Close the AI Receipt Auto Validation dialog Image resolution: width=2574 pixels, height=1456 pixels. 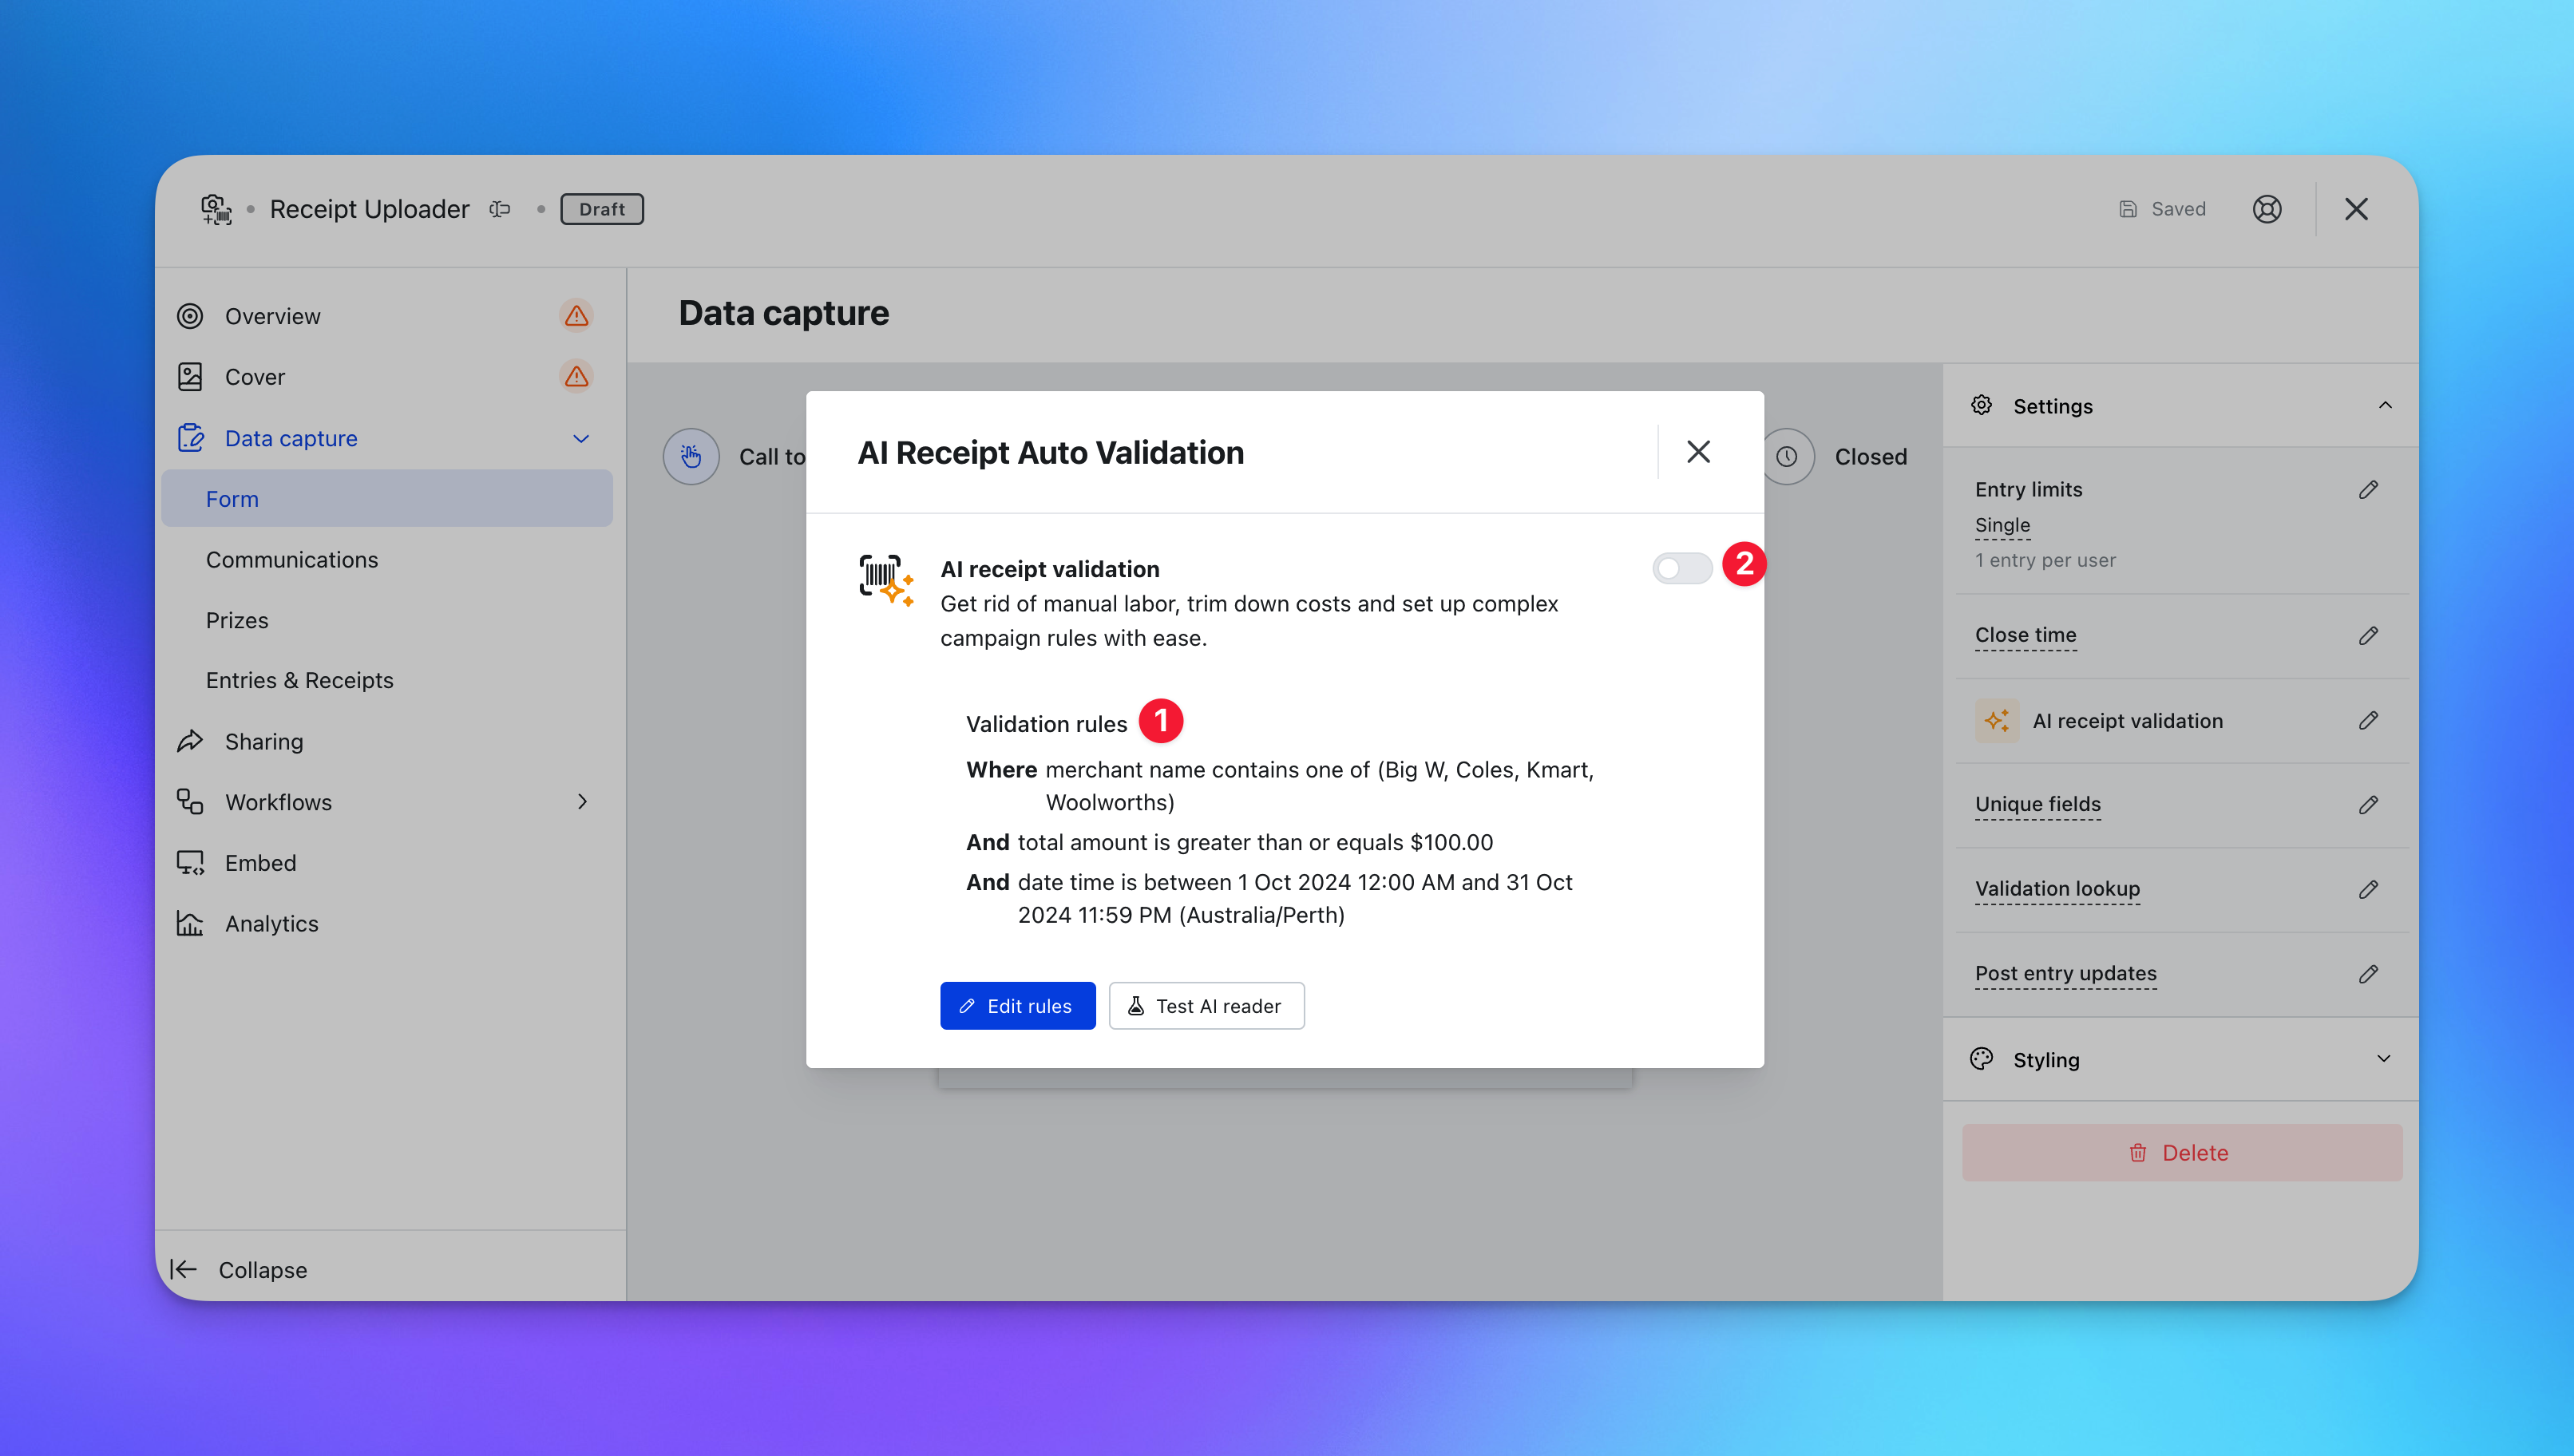(1698, 452)
